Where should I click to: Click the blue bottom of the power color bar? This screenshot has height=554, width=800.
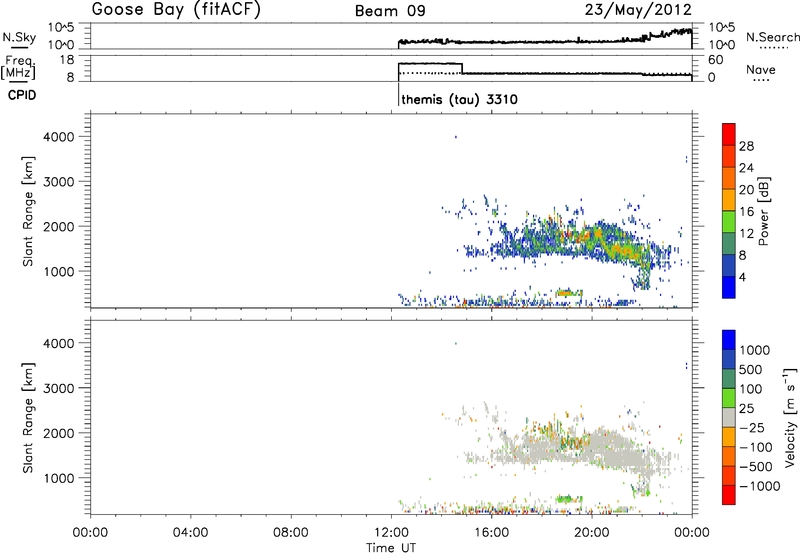pyautogui.click(x=729, y=287)
